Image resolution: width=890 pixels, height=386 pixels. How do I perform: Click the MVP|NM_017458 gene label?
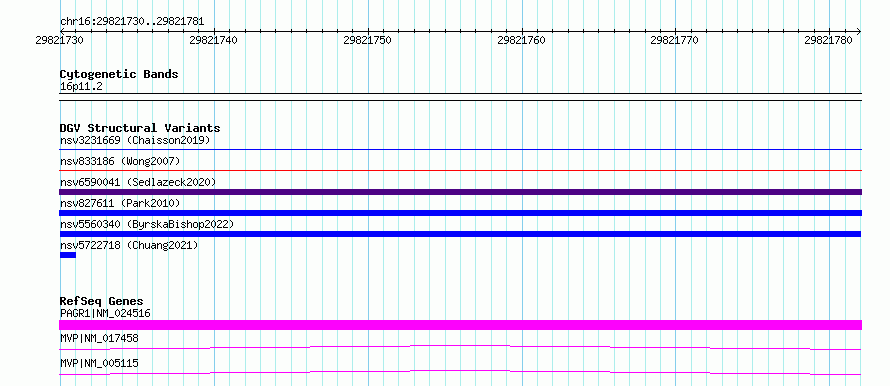[99, 338]
